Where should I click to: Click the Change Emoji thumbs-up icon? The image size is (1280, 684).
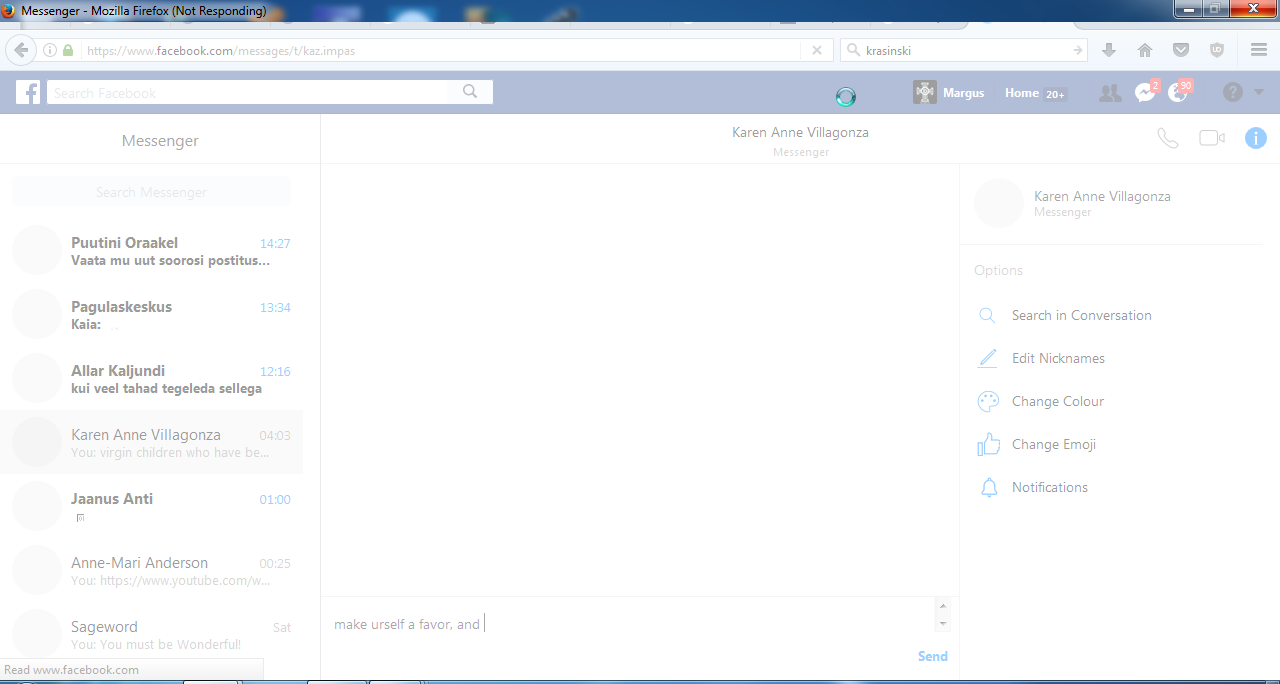pyautogui.click(x=988, y=444)
